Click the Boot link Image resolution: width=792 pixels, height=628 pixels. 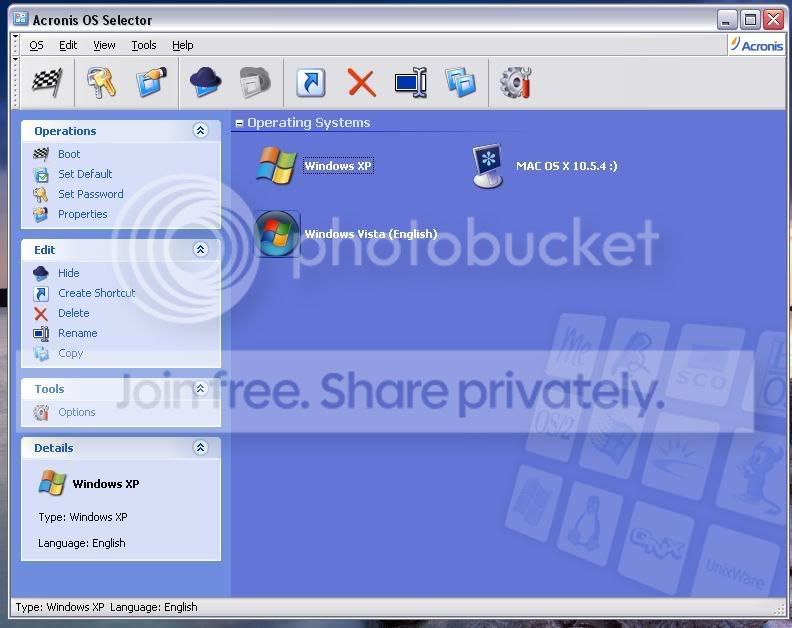69,154
